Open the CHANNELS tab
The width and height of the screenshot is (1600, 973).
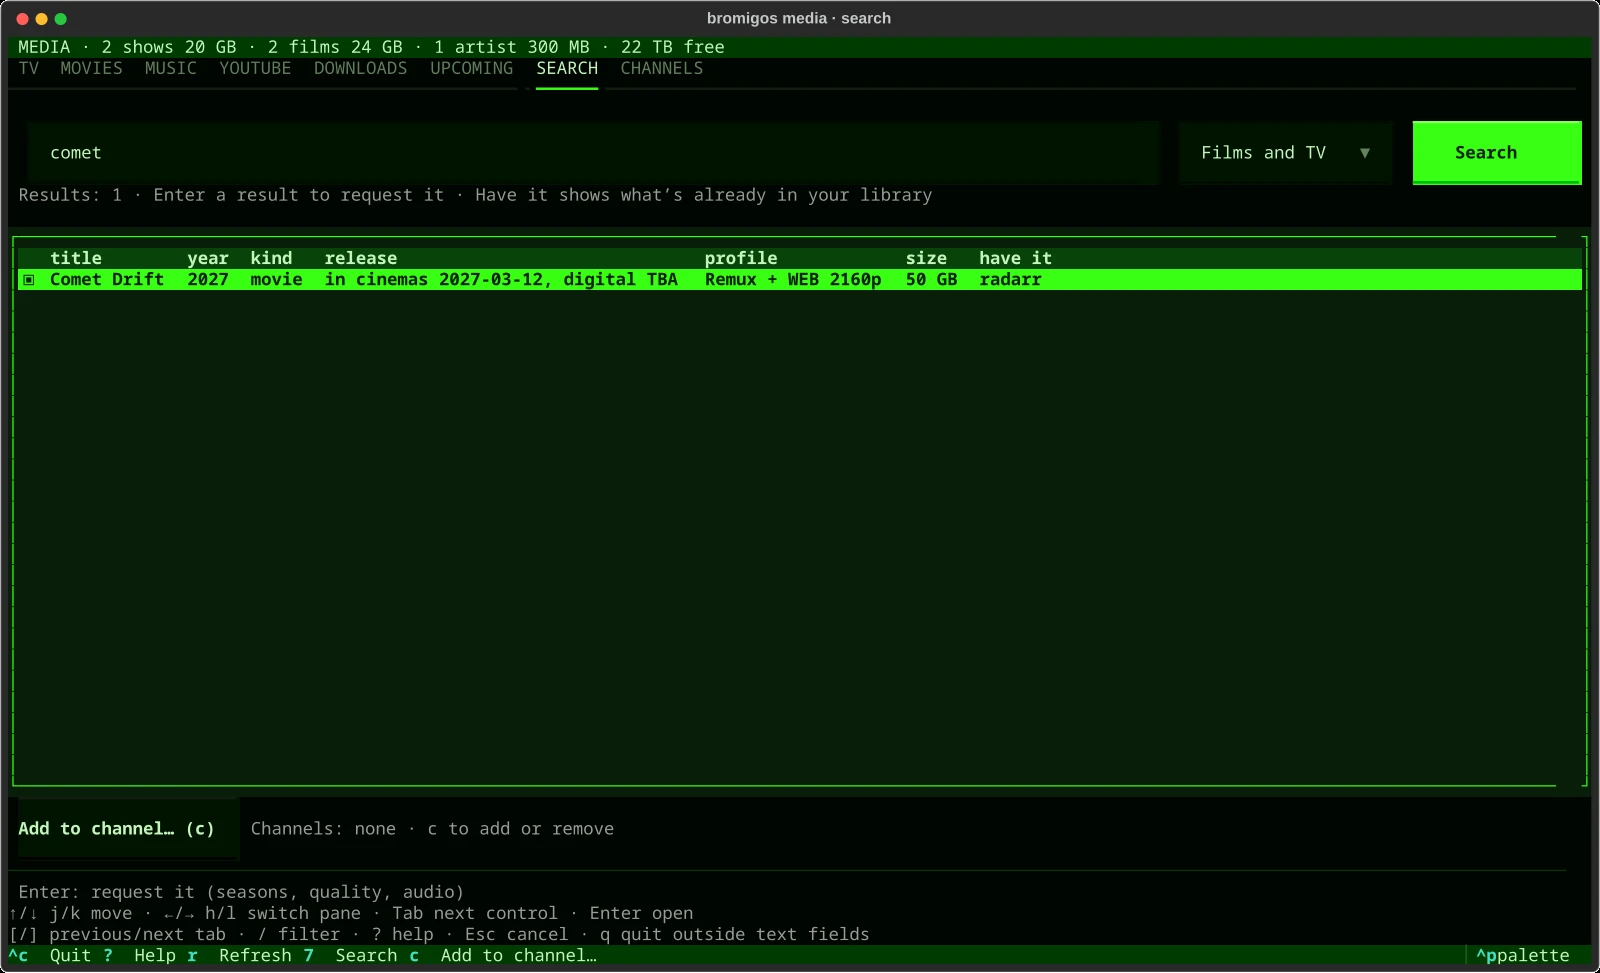(x=662, y=68)
